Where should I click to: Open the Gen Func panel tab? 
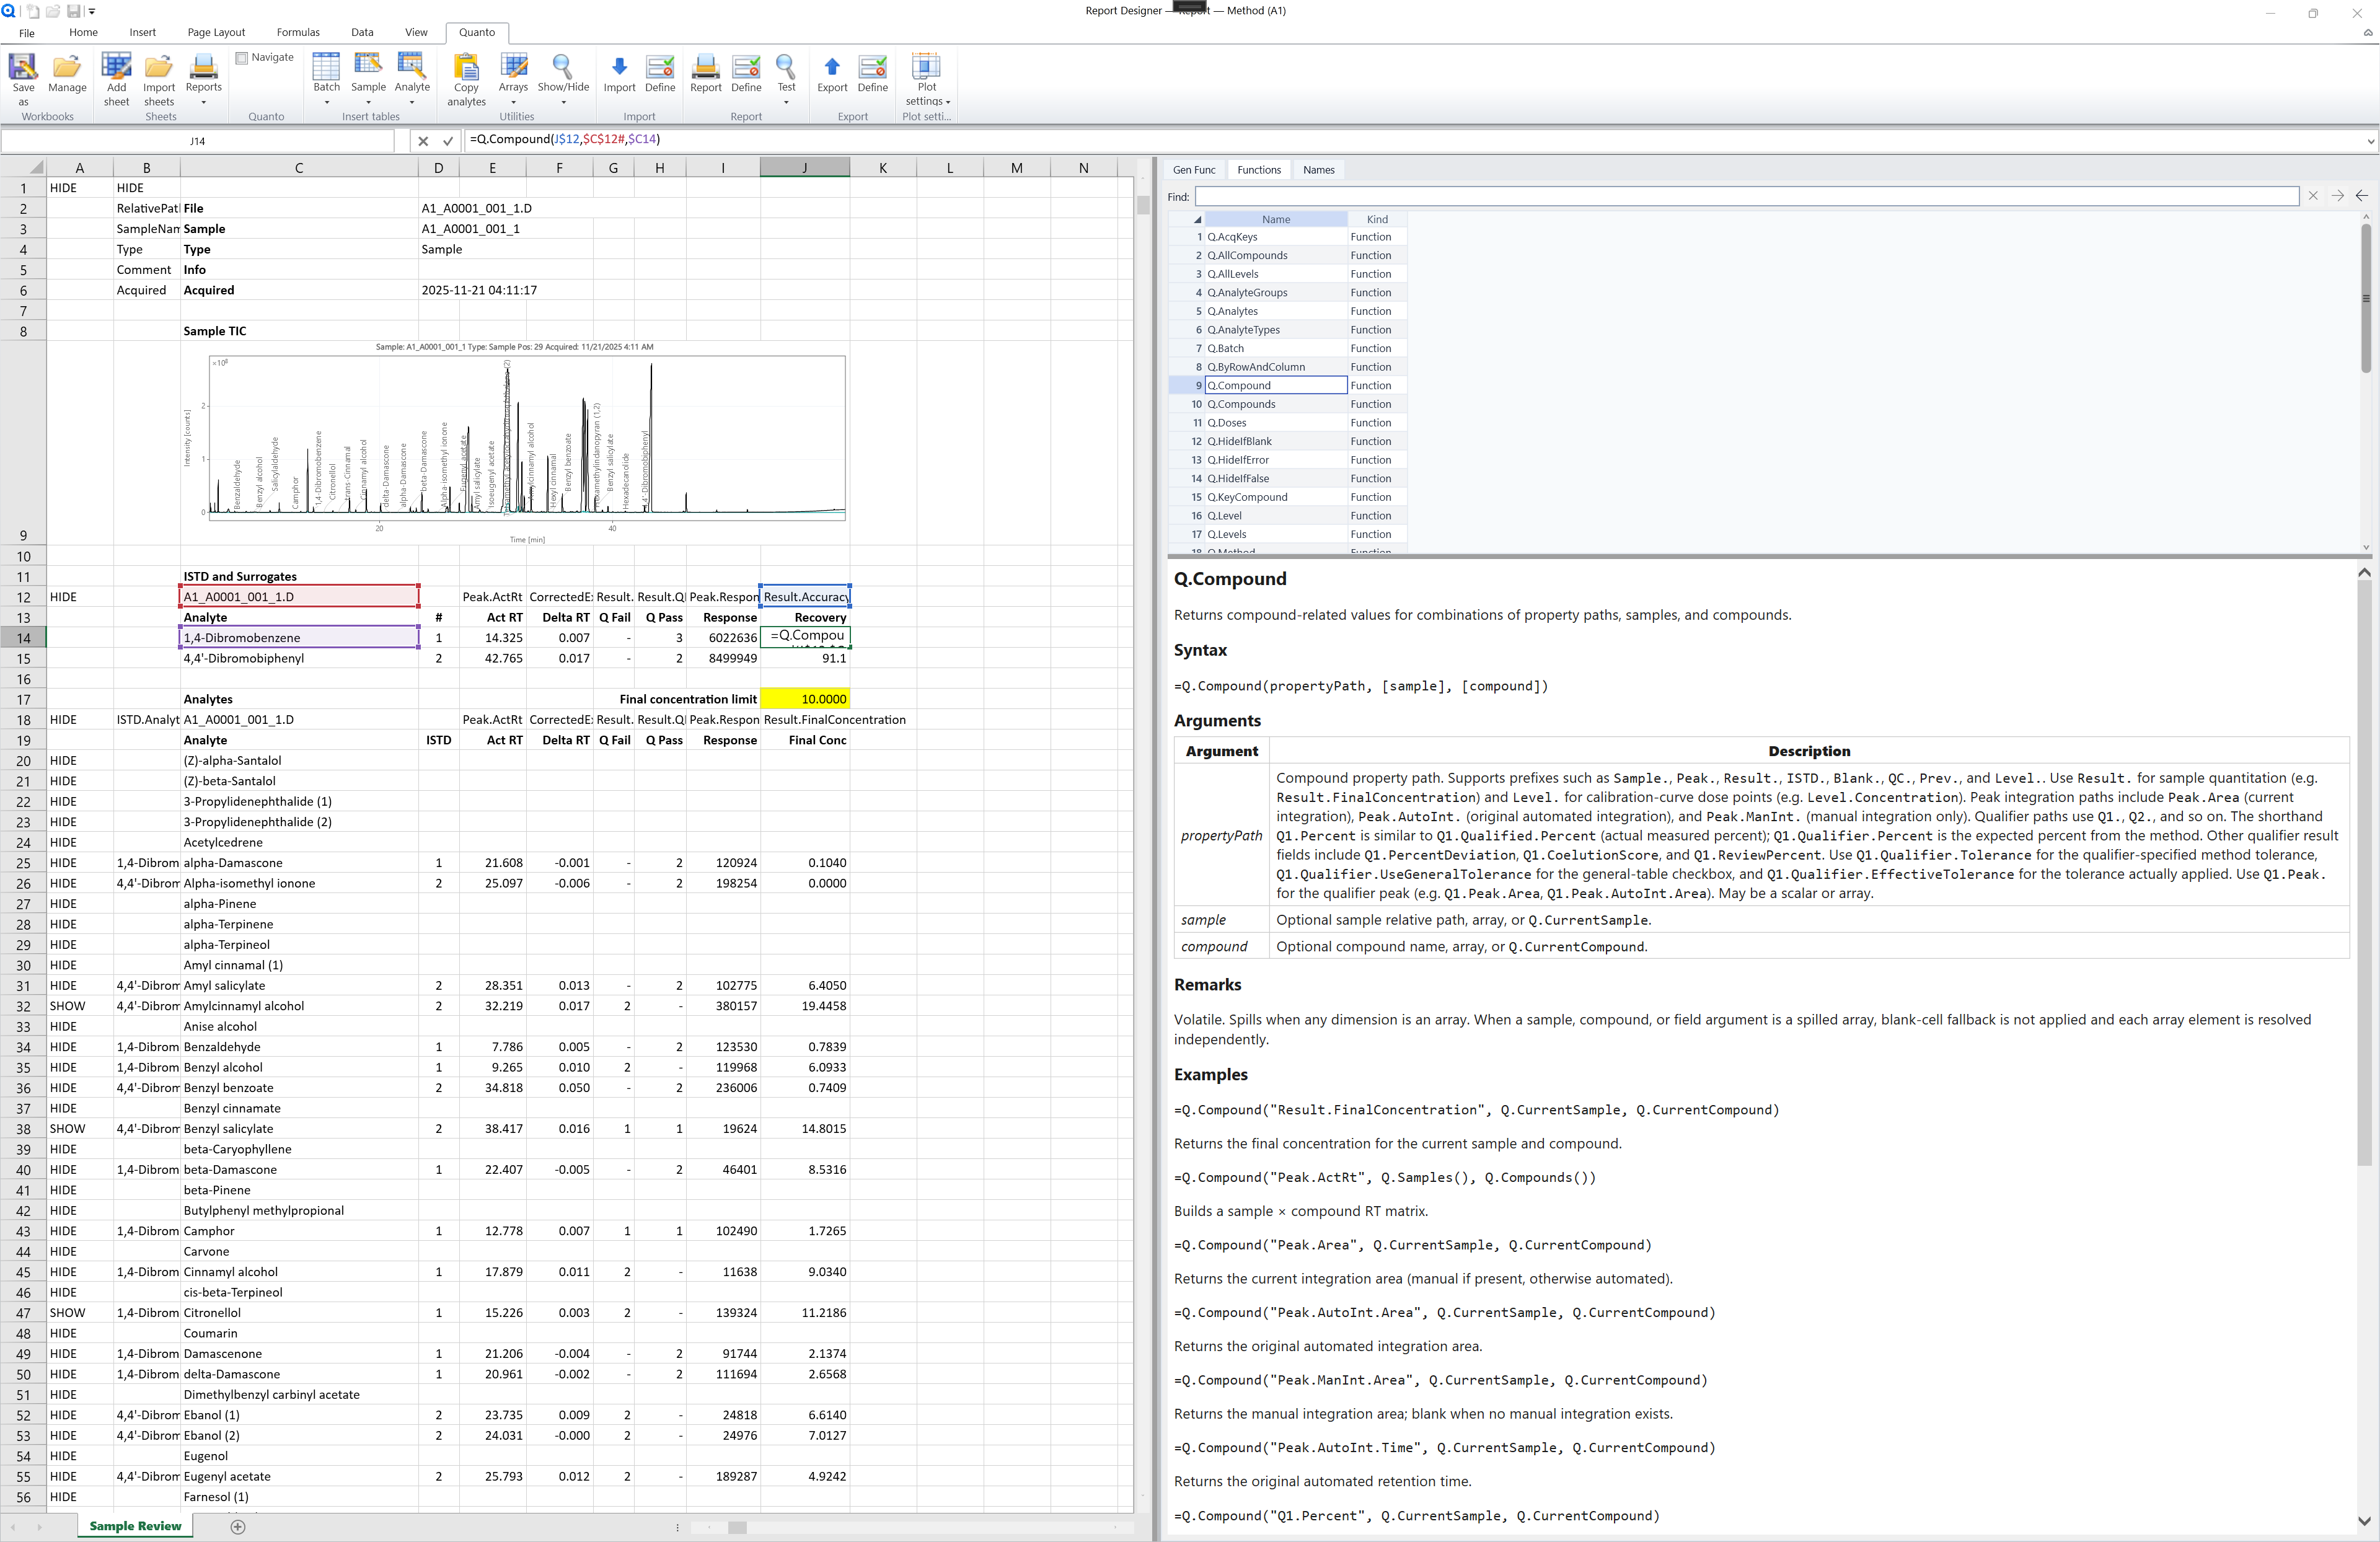[1194, 170]
